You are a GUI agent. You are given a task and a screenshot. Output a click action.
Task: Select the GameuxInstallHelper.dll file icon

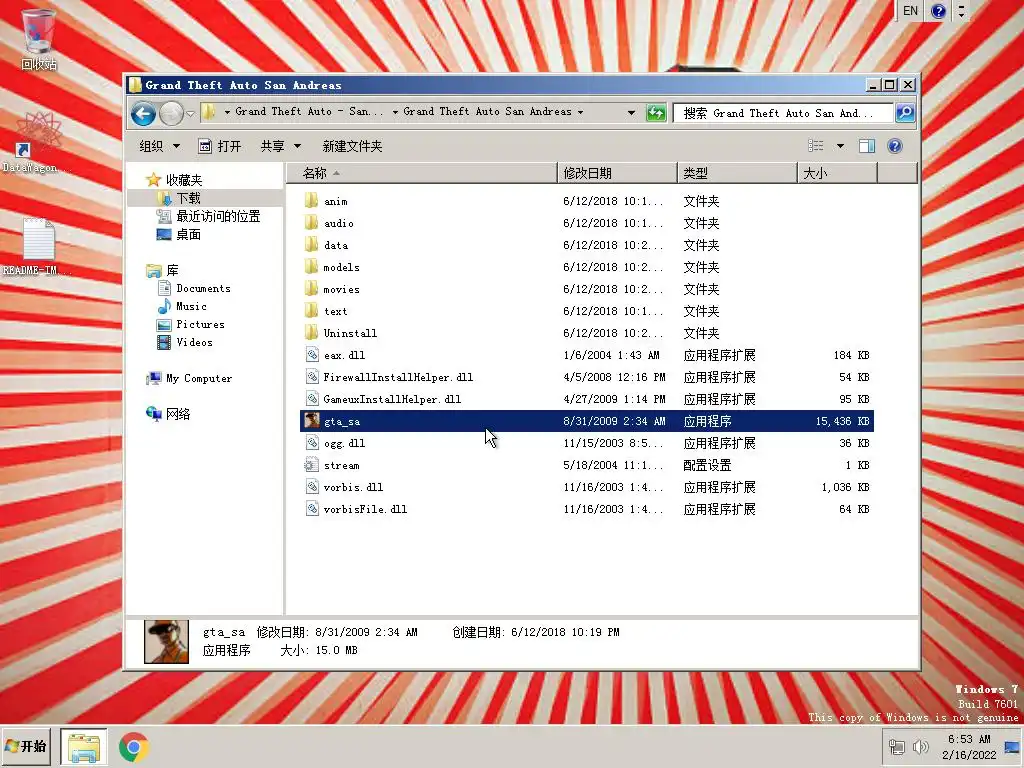pos(312,399)
